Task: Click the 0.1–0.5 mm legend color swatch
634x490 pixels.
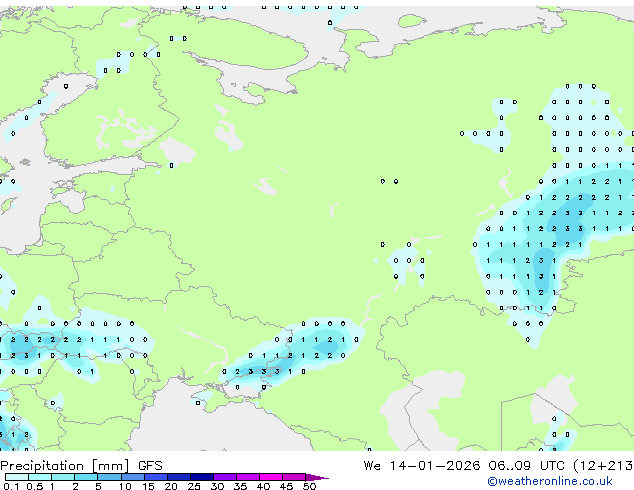Action: pos(17,477)
